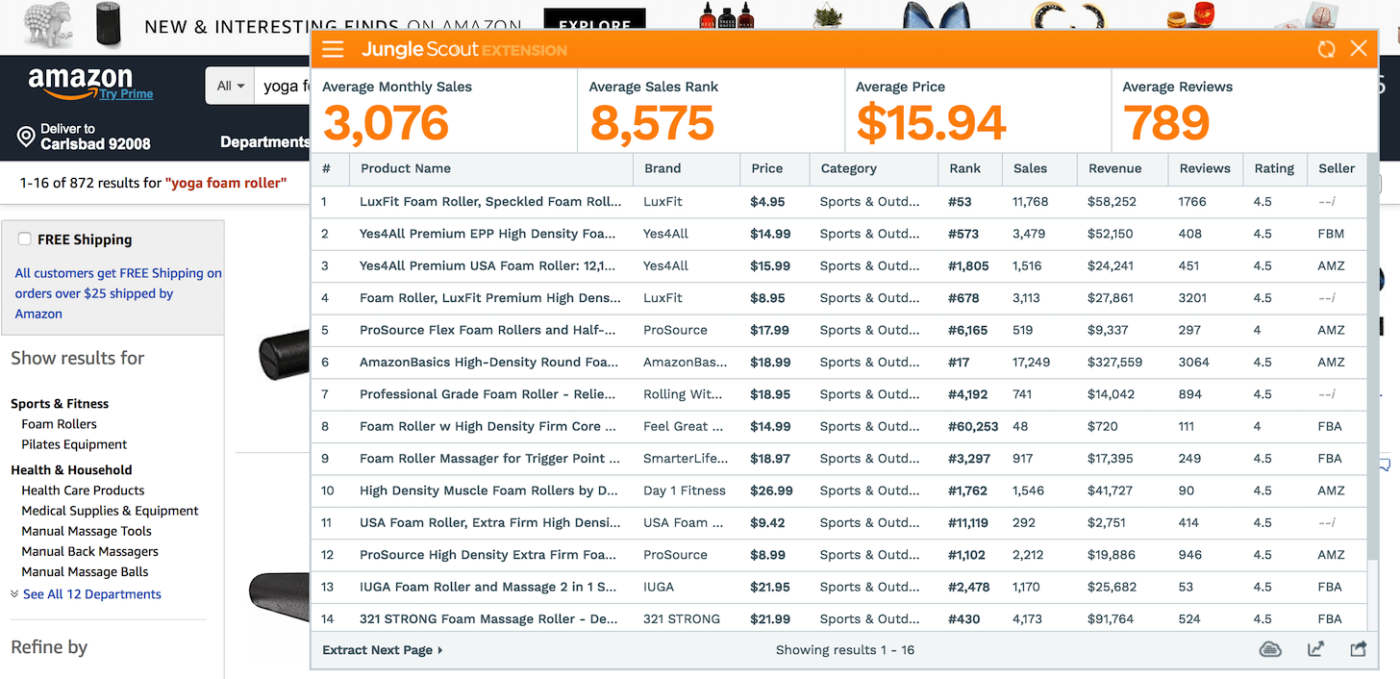Click the sheep figurine image in top banner

click(47, 24)
